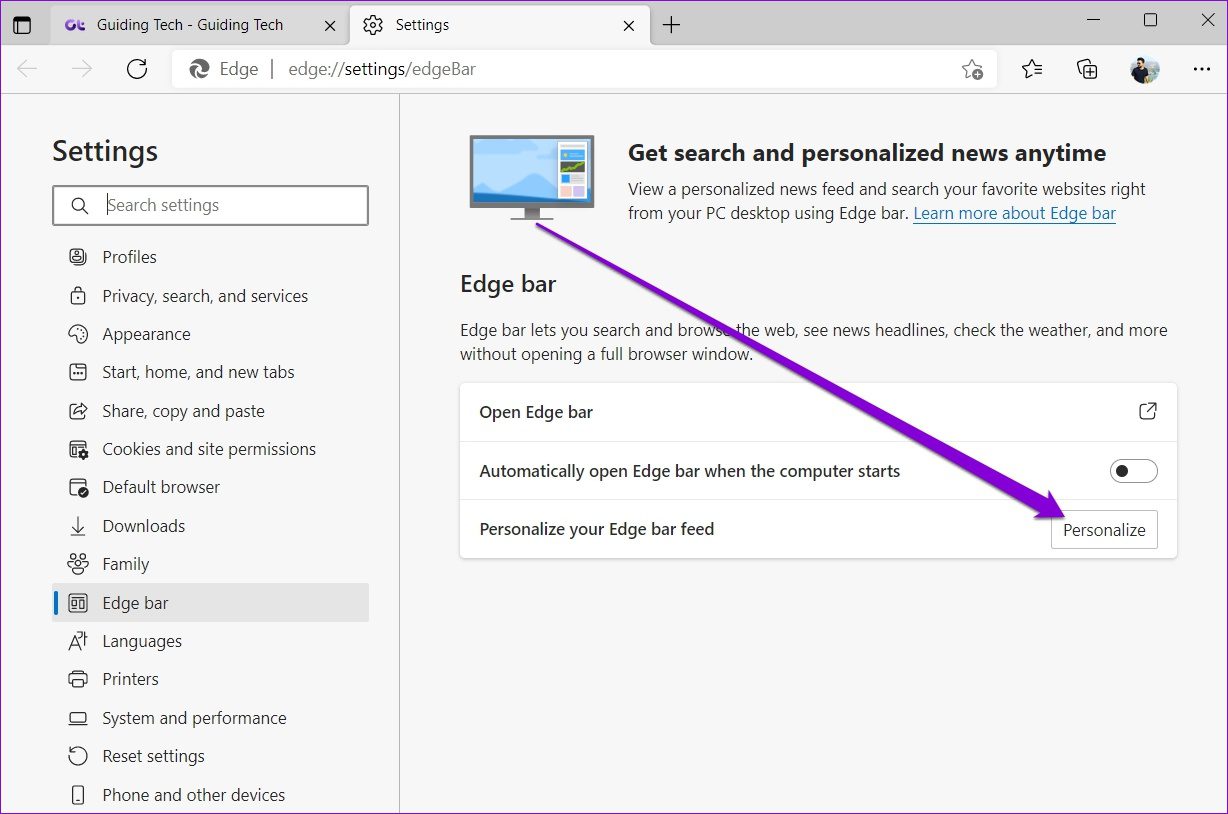The height and width of the screenshot is (814, 1228).
Task: Click the browser Back arrow
Action: pos(27,69)
